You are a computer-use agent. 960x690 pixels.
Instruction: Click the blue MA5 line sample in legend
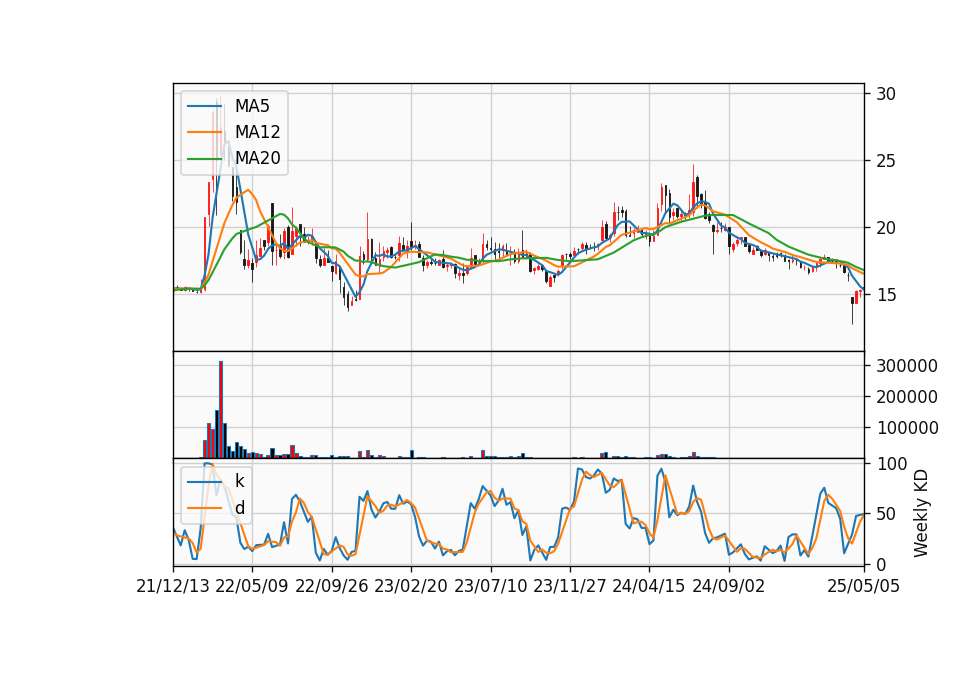click(204, 107)
